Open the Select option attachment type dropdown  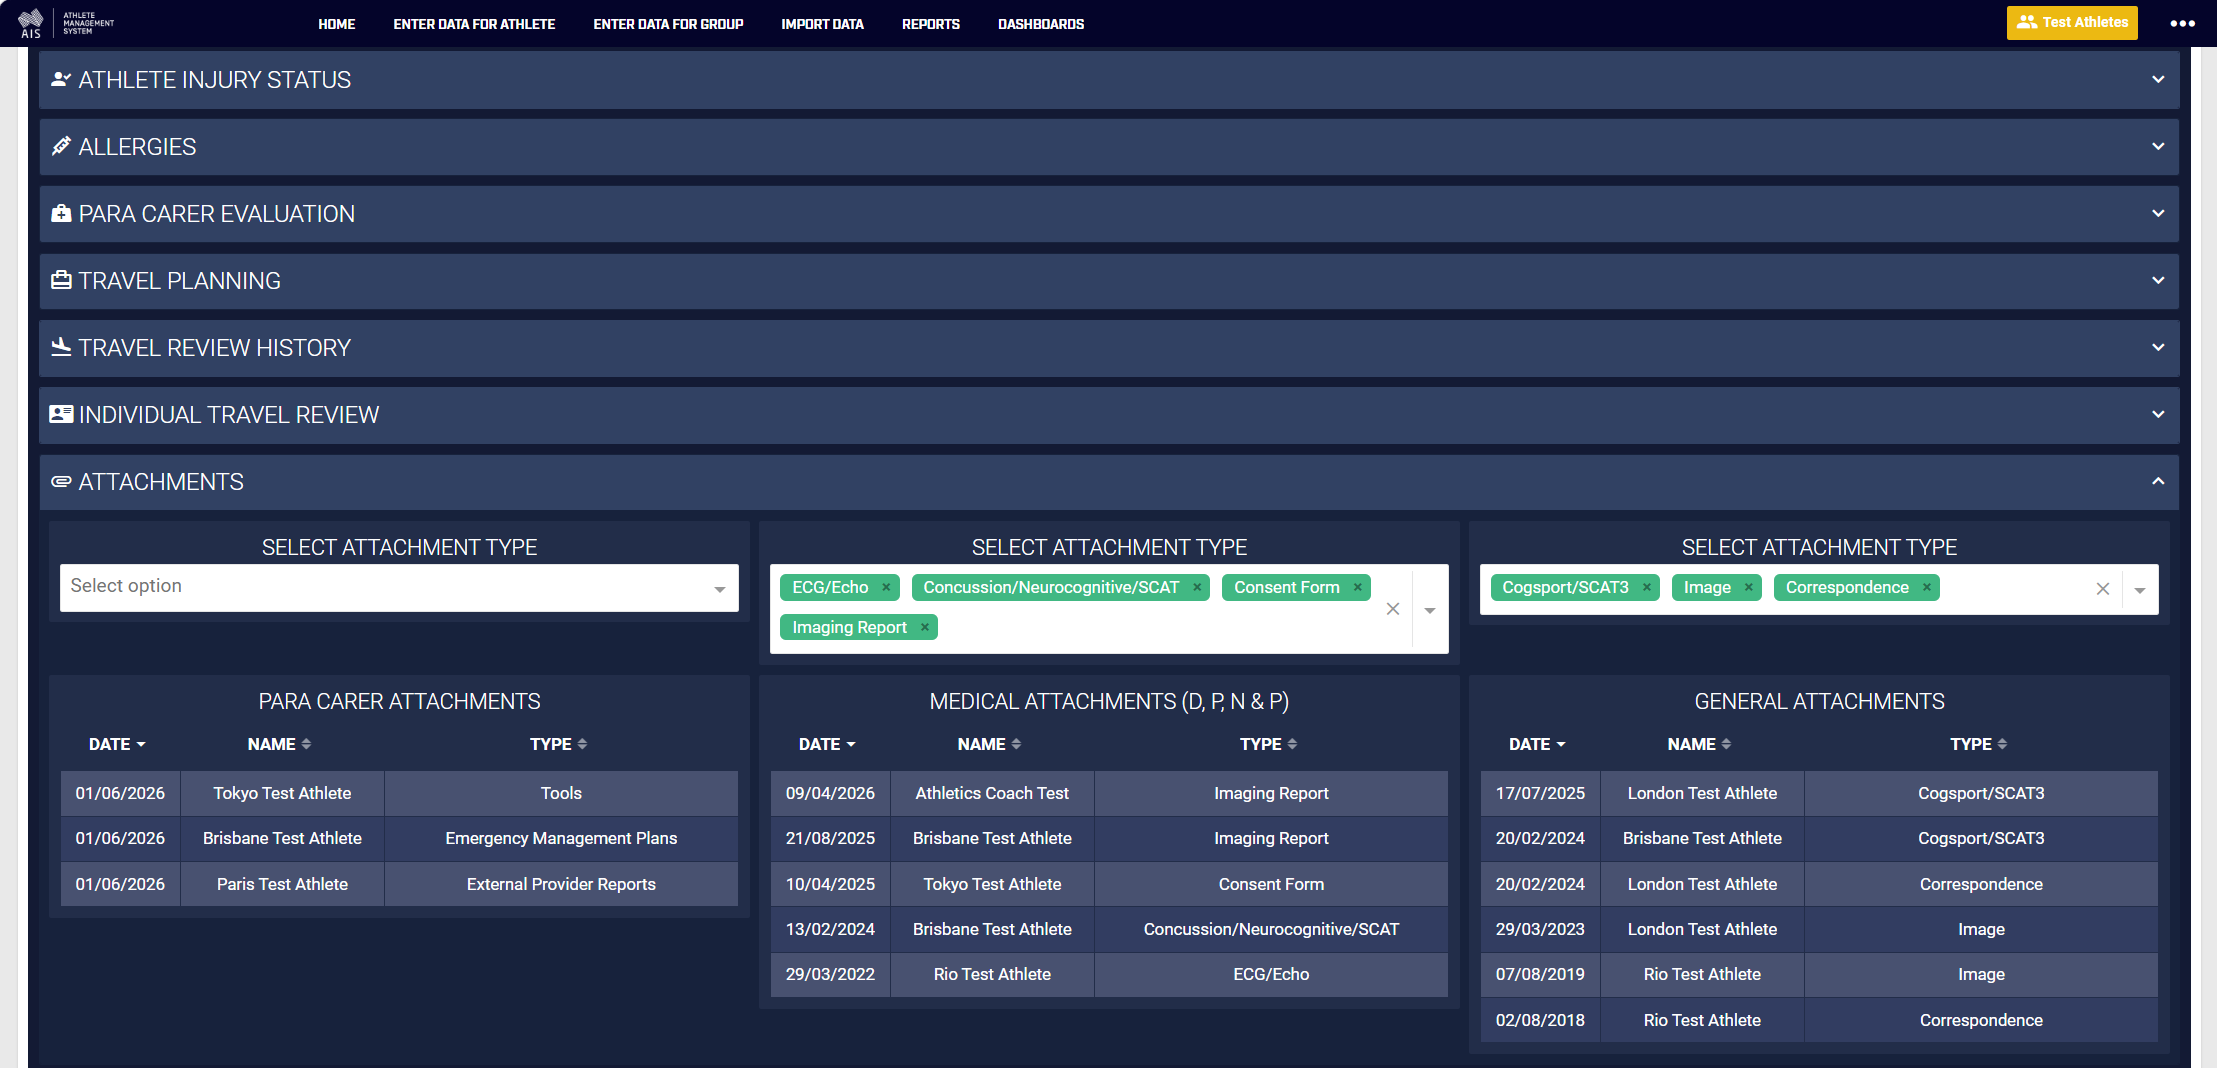coord(399,587)
